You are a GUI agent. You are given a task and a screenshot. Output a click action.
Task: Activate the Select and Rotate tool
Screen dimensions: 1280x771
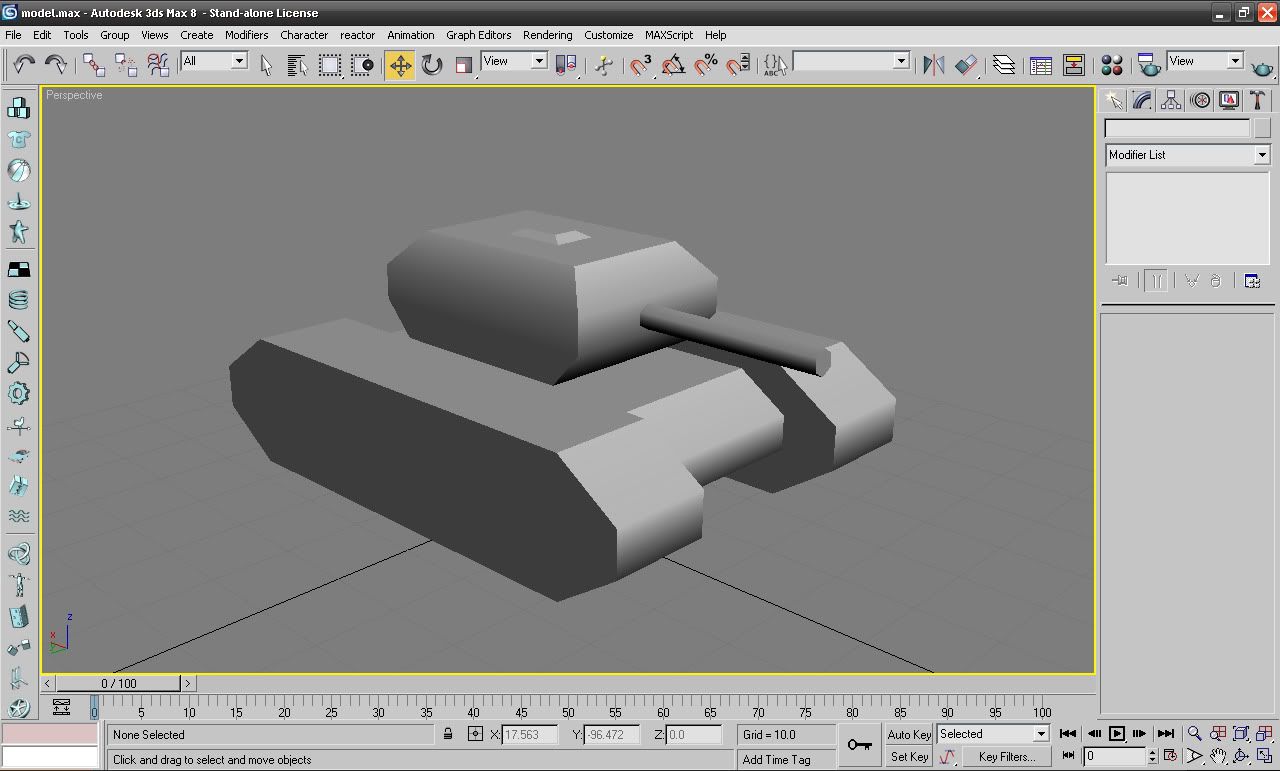432,65
